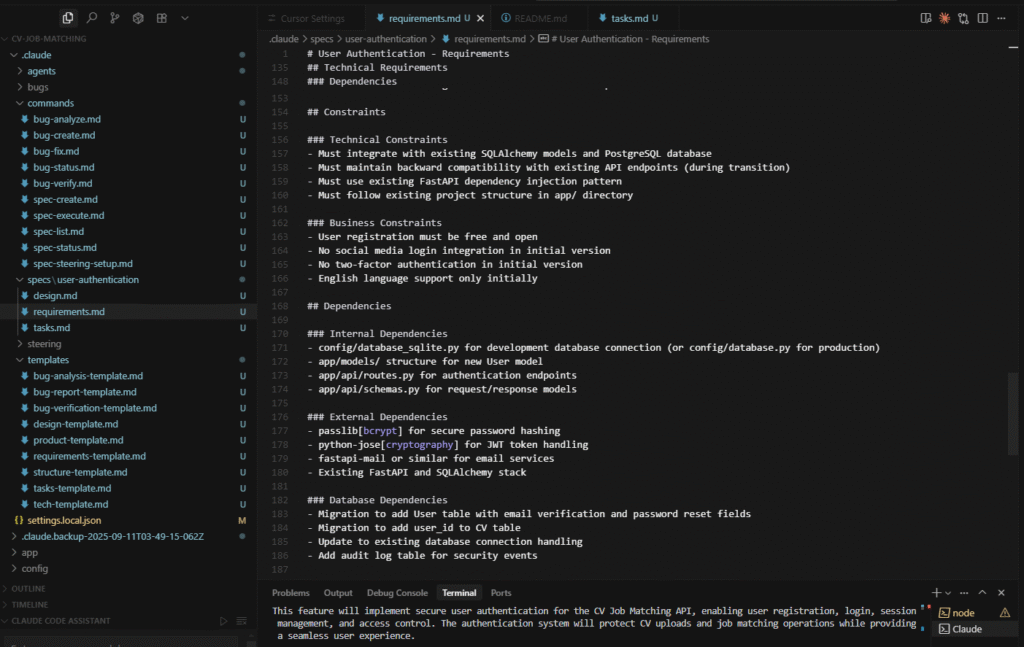Launch Claude Code via orange spark icon
The image size is (1024, 647).
tap(944, 18)
